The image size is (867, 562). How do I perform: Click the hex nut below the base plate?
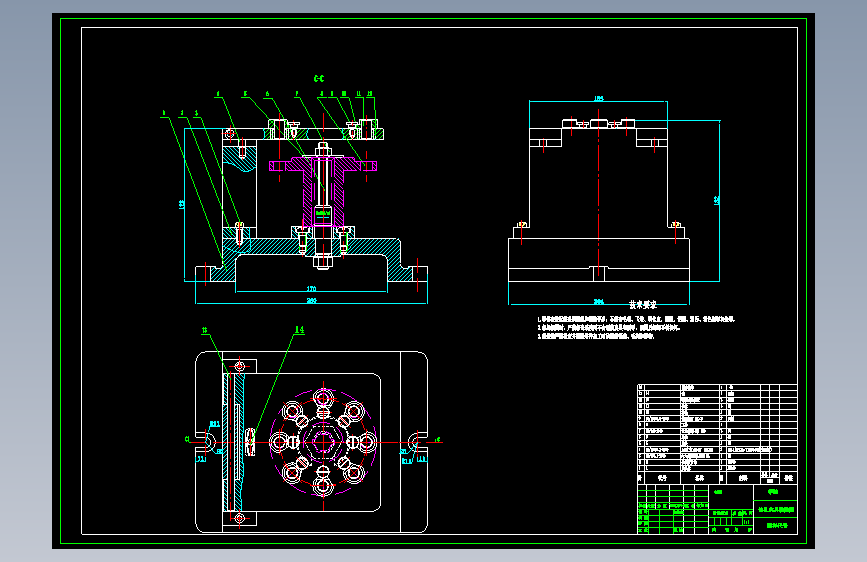323,261
